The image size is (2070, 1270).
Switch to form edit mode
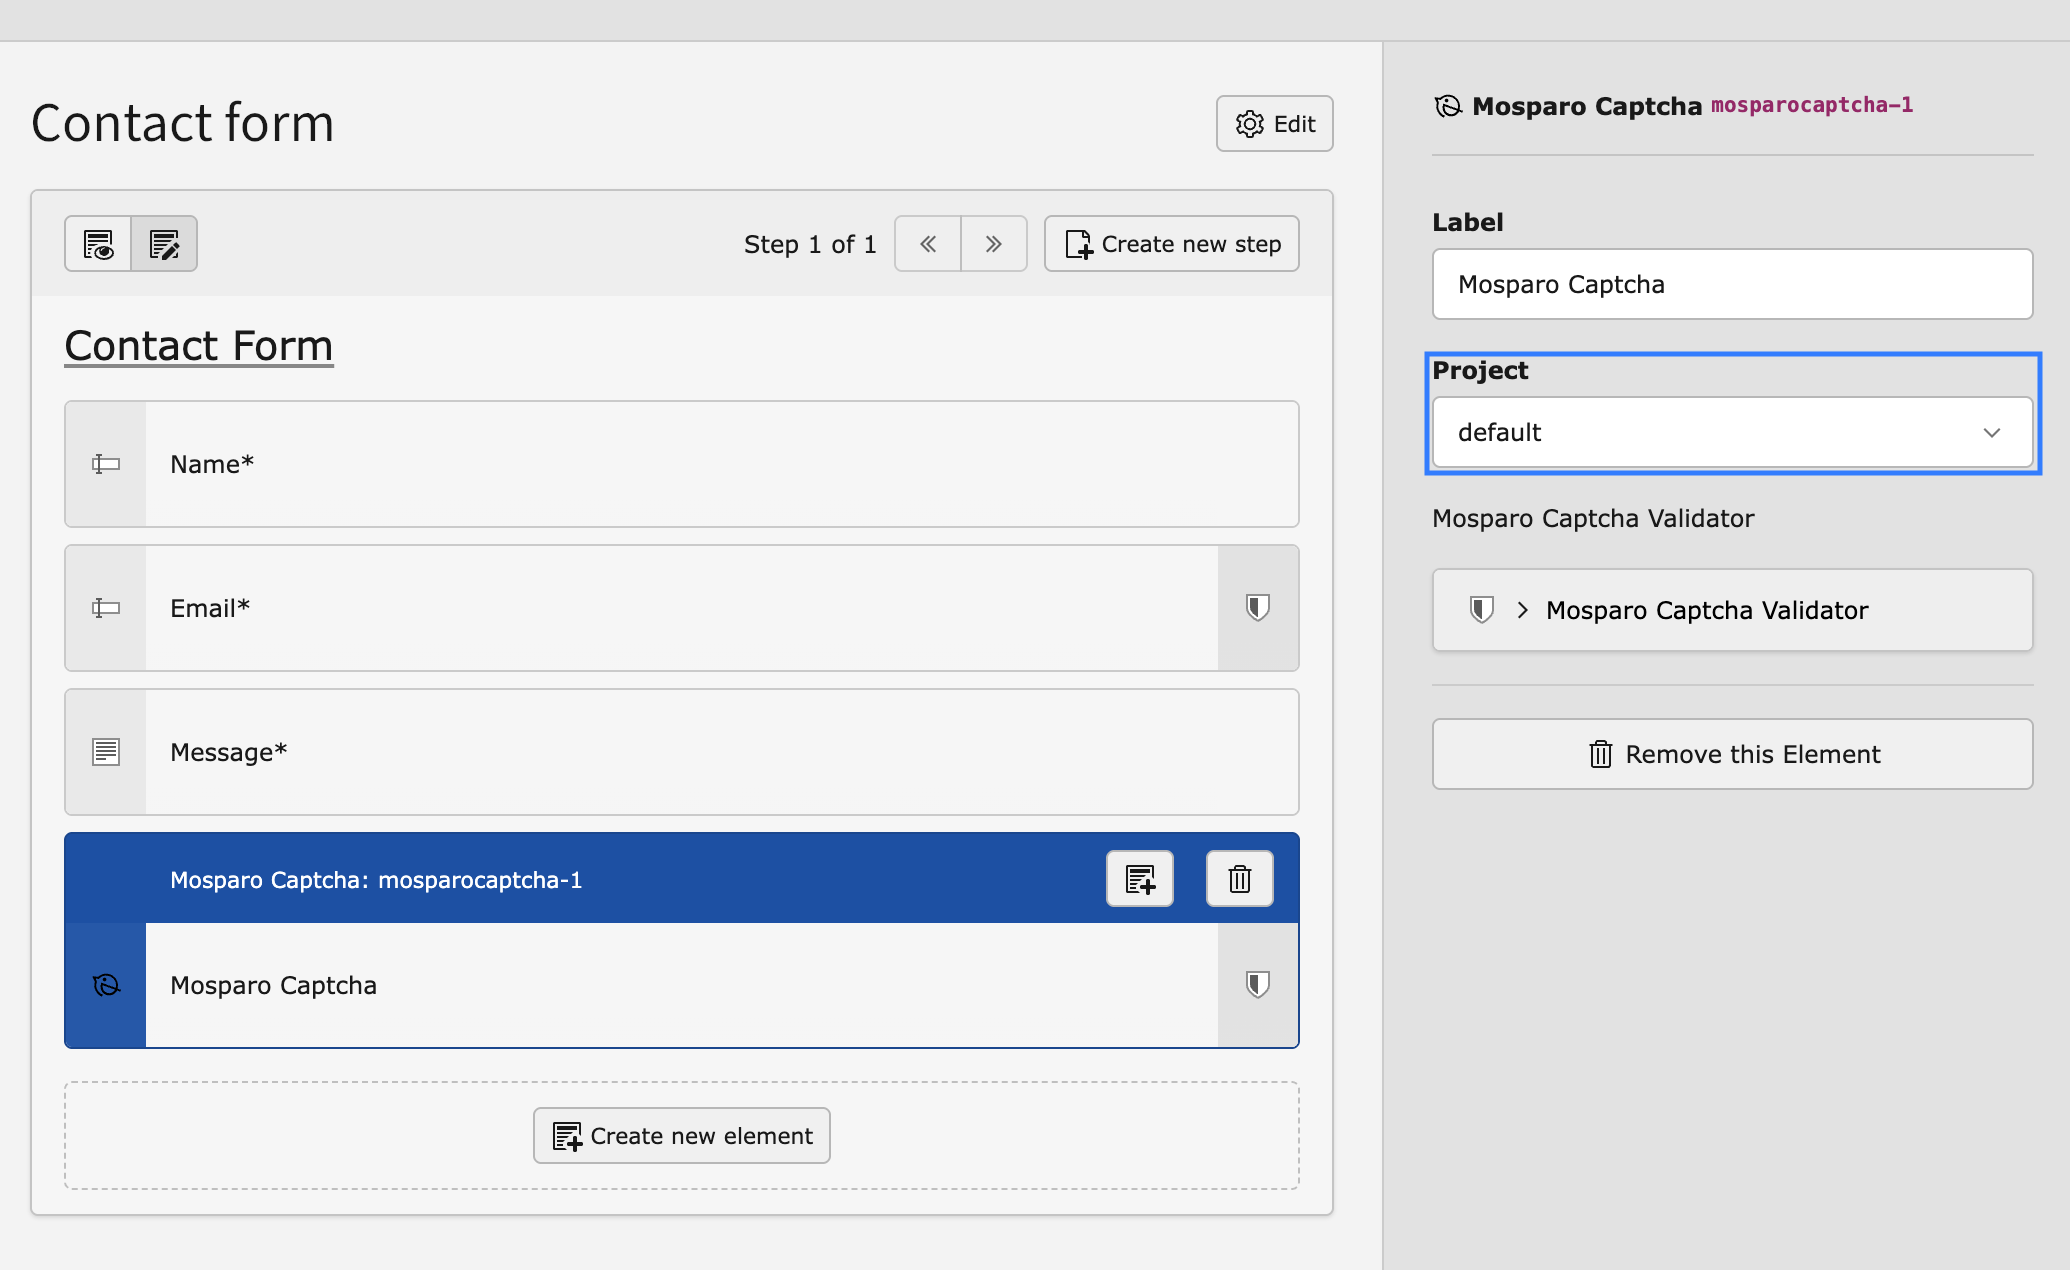(164, 243)
